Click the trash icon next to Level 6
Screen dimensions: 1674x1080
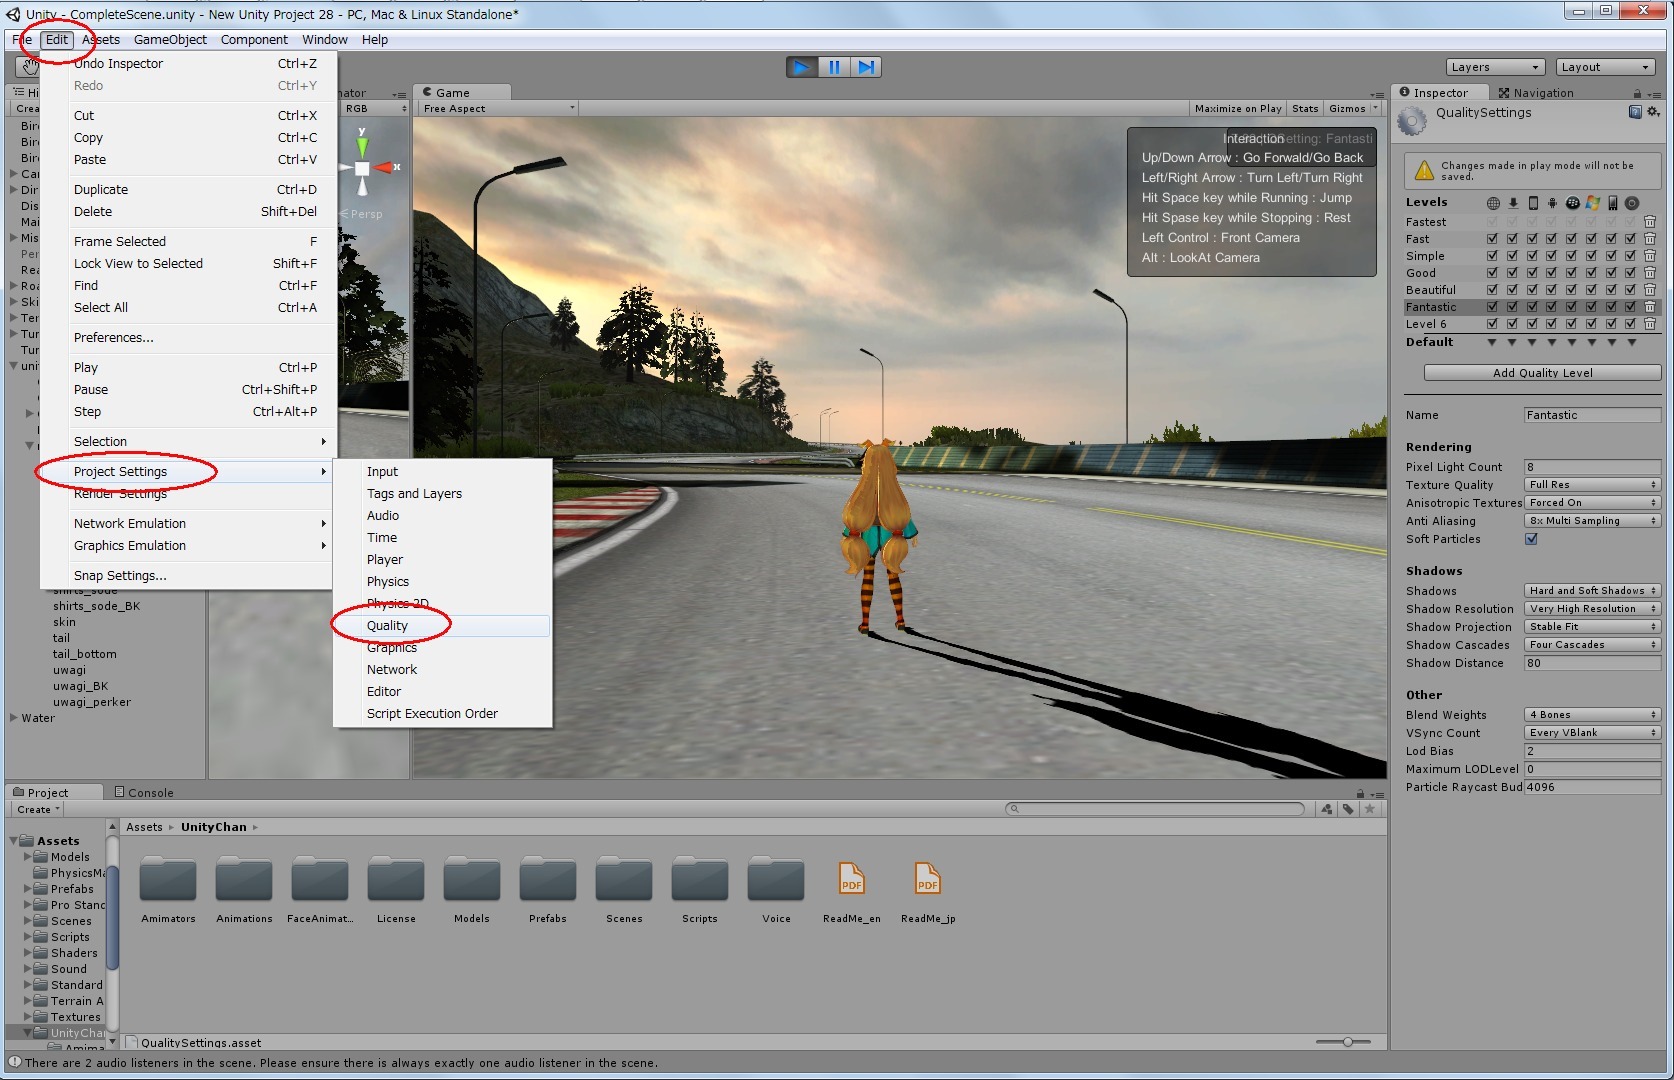(1651, 323)
